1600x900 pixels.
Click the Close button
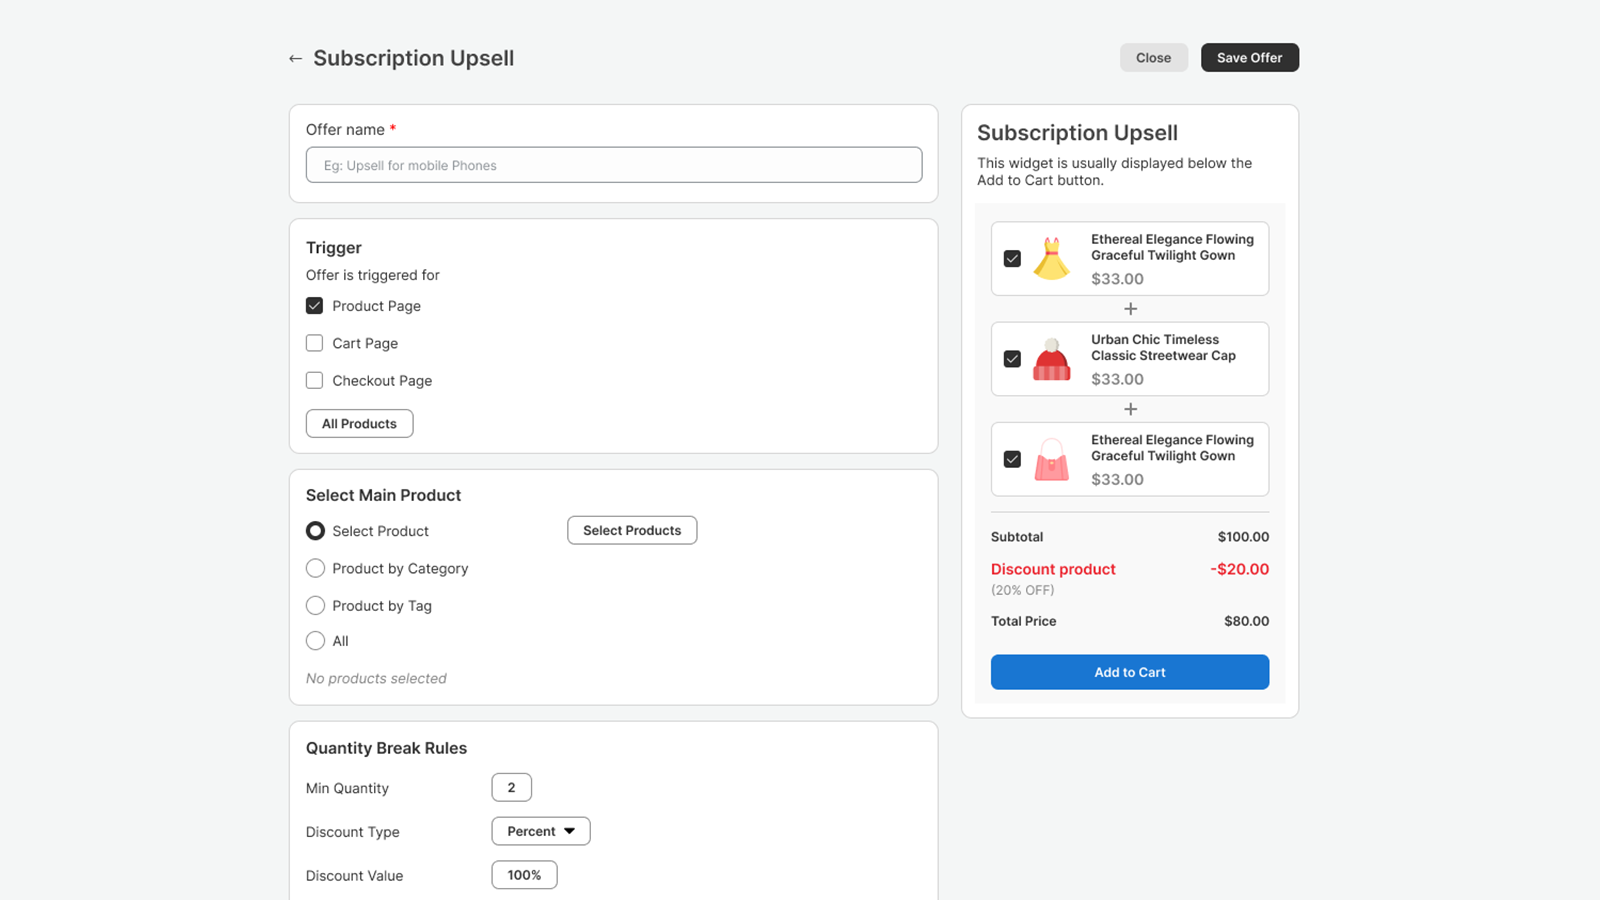pyautogui.click(x=1153, y=57)
